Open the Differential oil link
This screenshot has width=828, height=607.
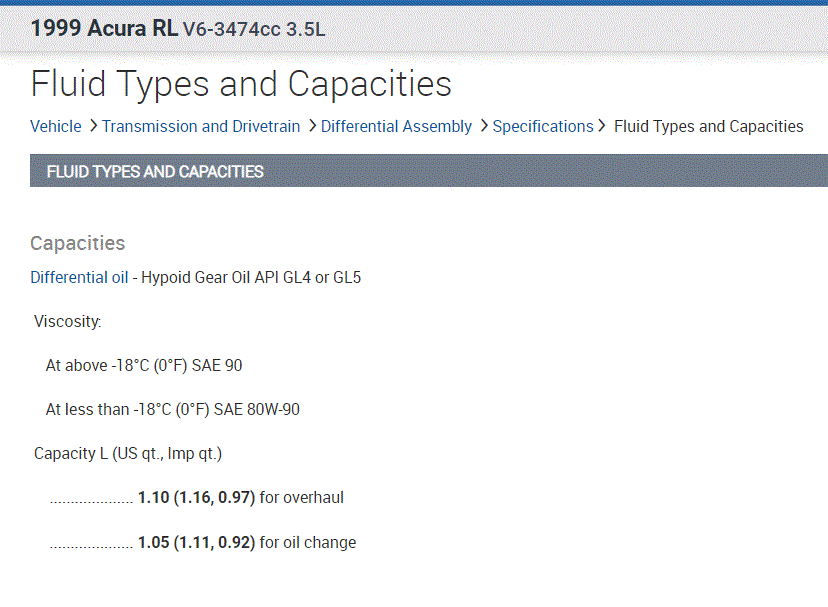79,277
